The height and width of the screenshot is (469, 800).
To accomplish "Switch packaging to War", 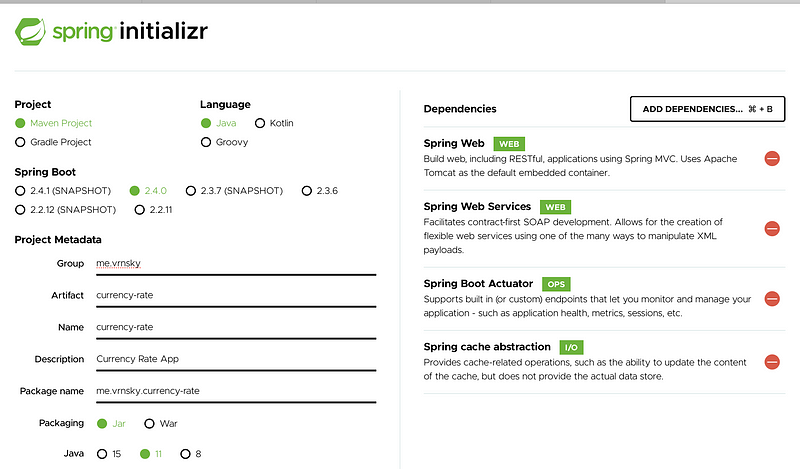I will tap(150, 423).
